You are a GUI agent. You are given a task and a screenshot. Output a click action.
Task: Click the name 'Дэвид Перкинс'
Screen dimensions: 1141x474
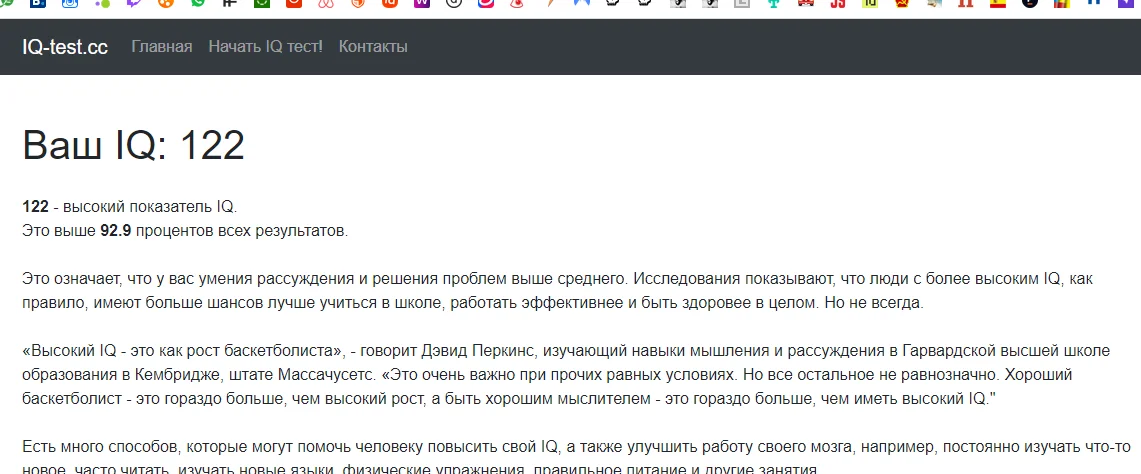[x=480, y=351]
